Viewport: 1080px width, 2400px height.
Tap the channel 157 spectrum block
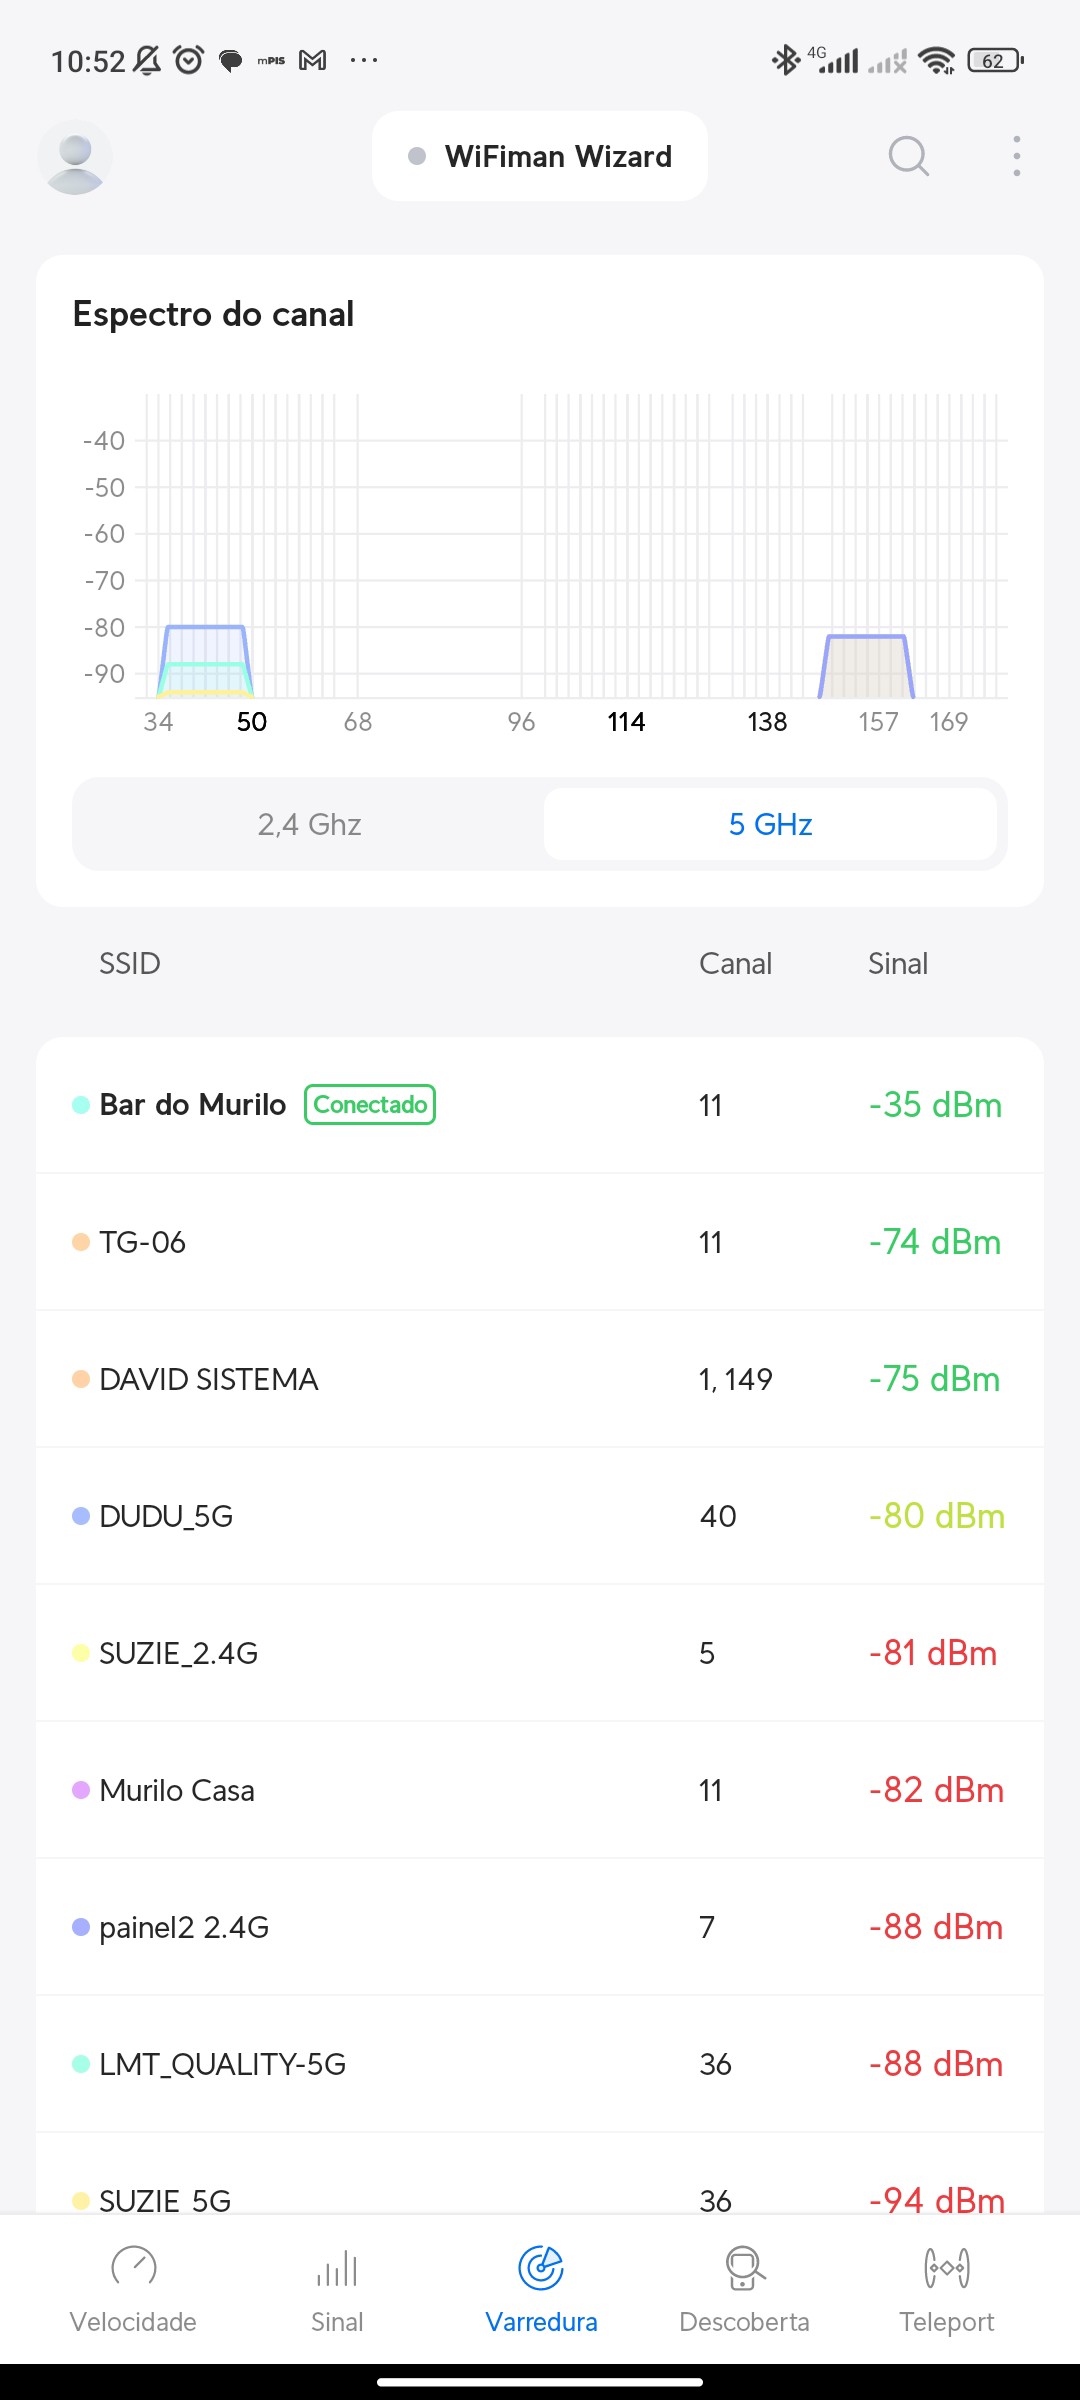pos(866,667)
